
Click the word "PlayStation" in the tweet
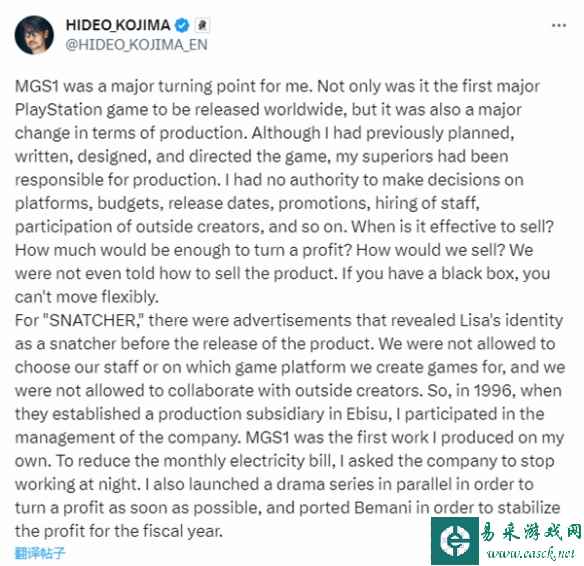[x=58, y=111]
